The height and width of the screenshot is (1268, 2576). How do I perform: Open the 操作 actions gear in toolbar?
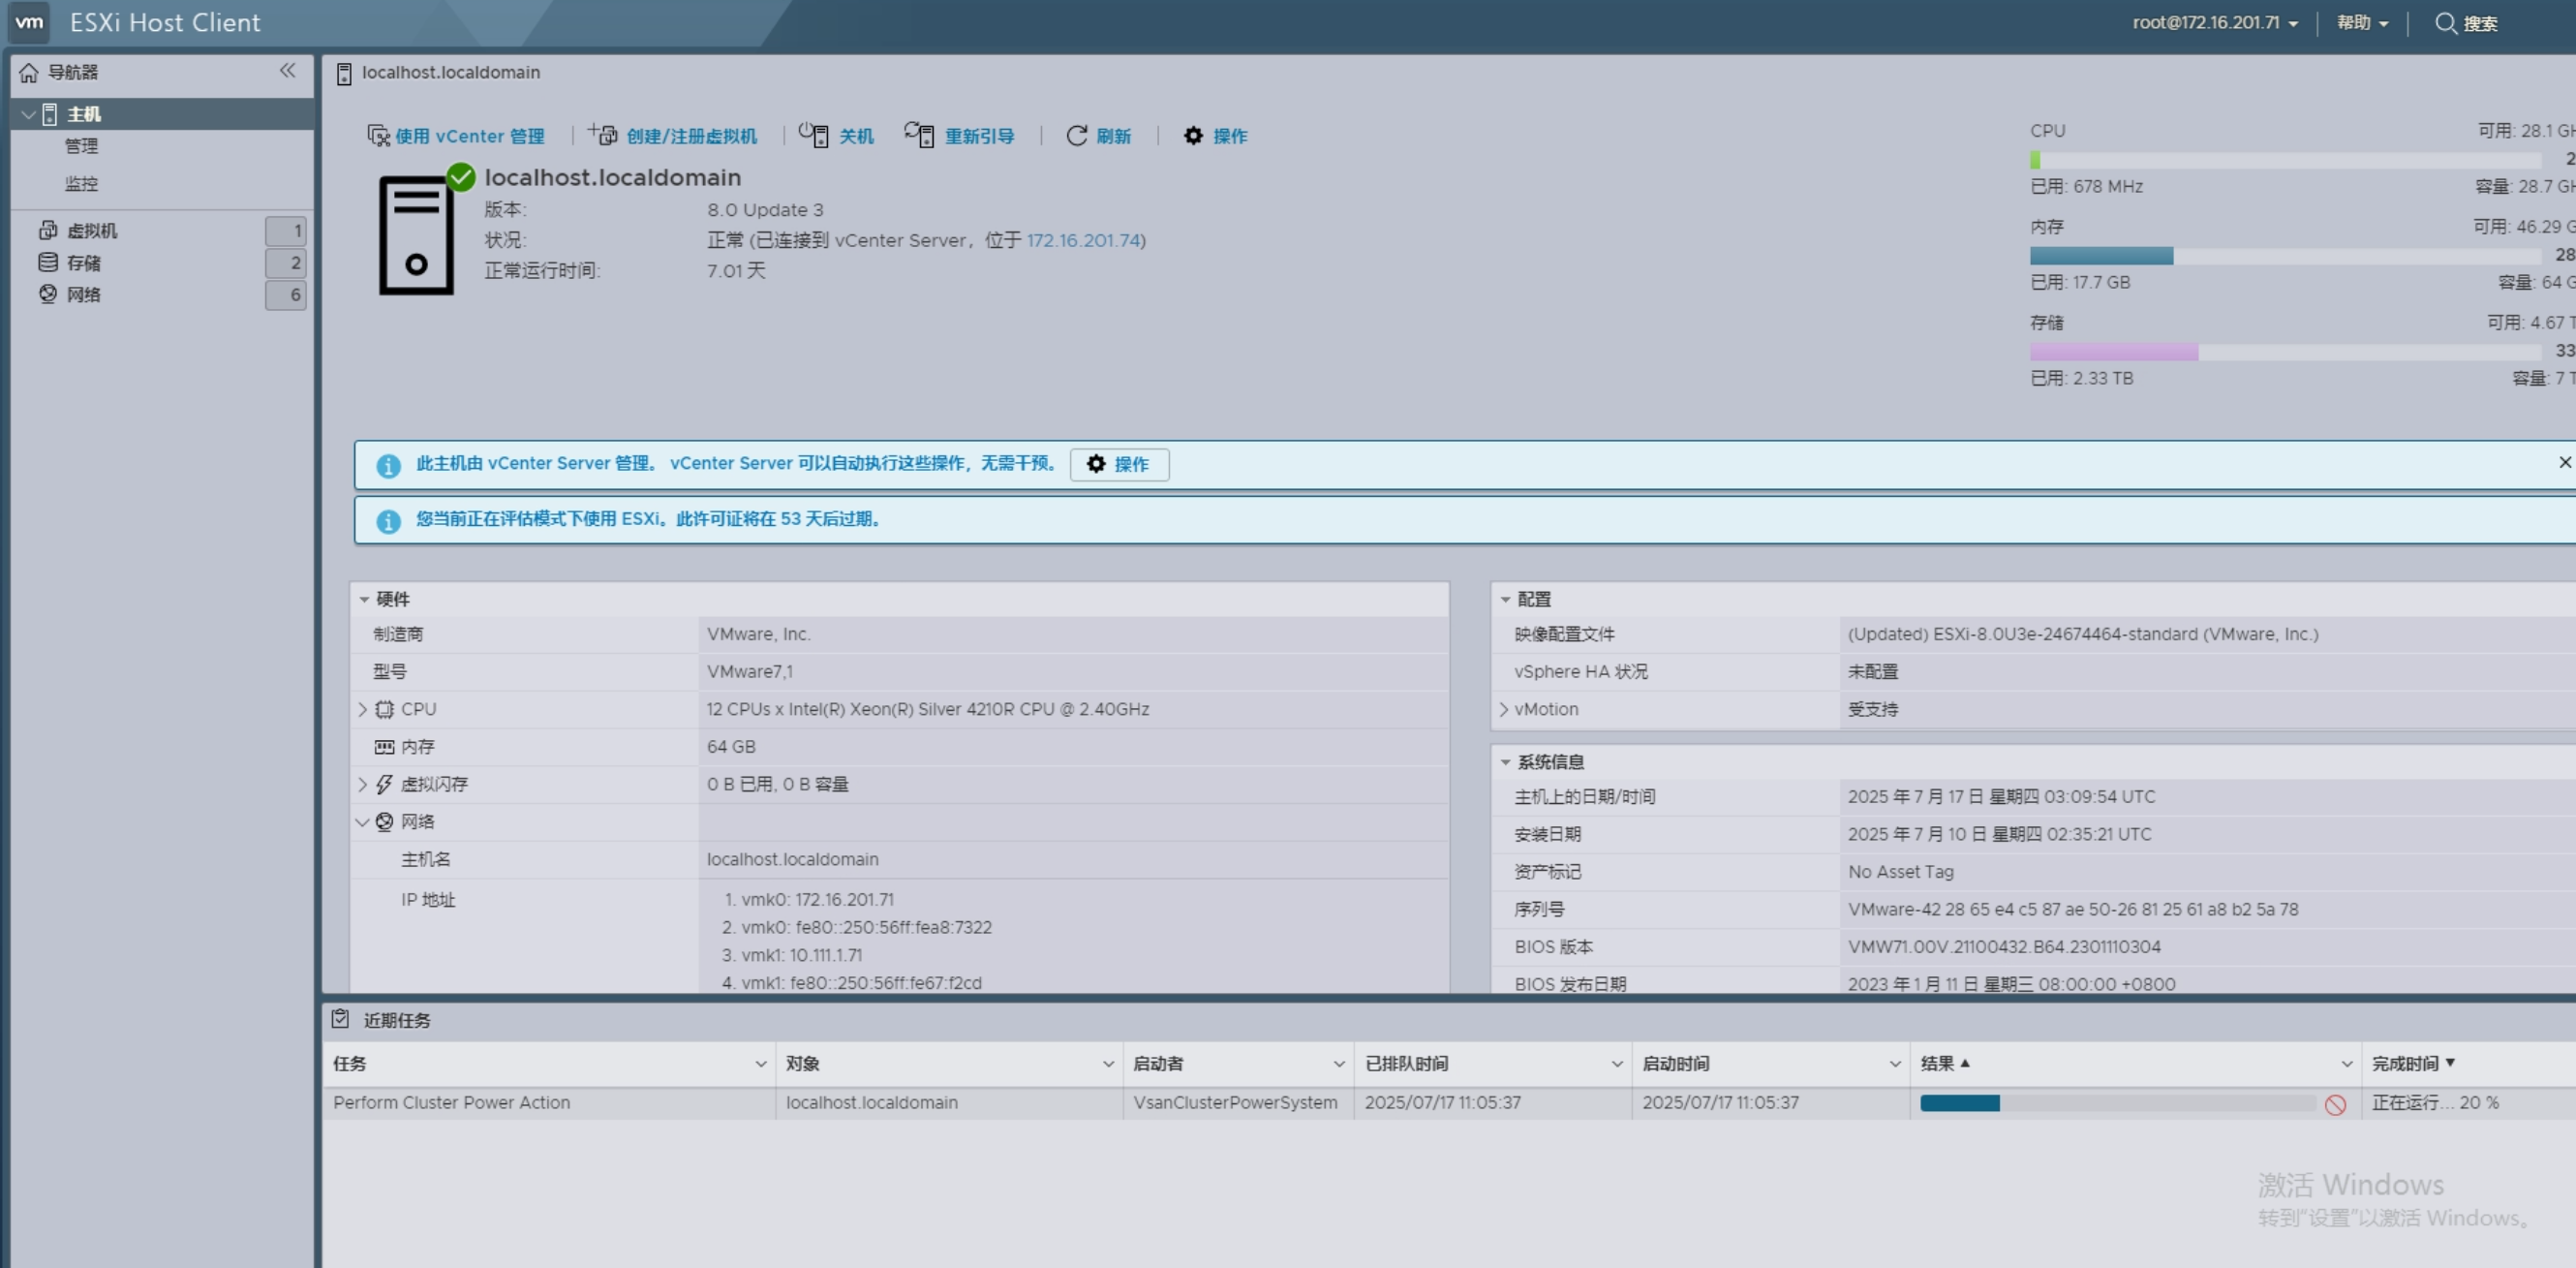point(1215,136)
